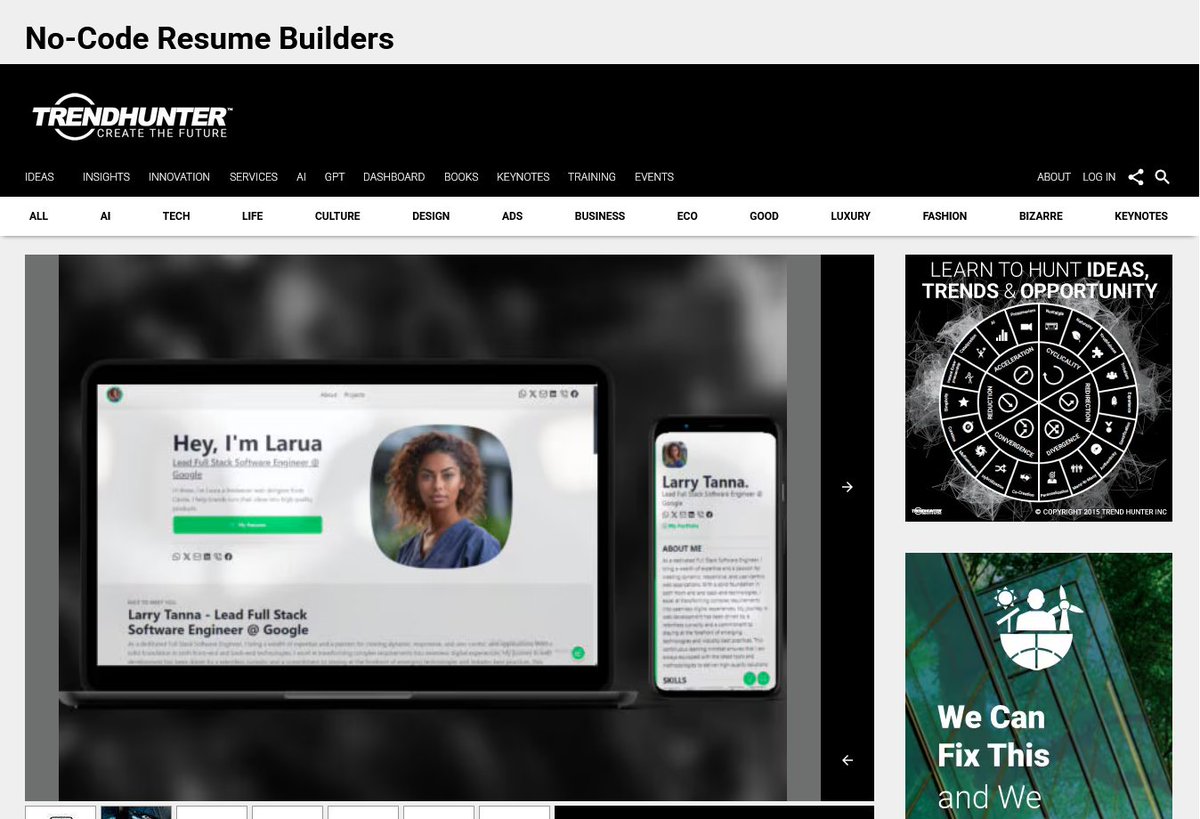Click the laptop and phone resume image
Screen dimensions: 1200x819
(423, 528)
